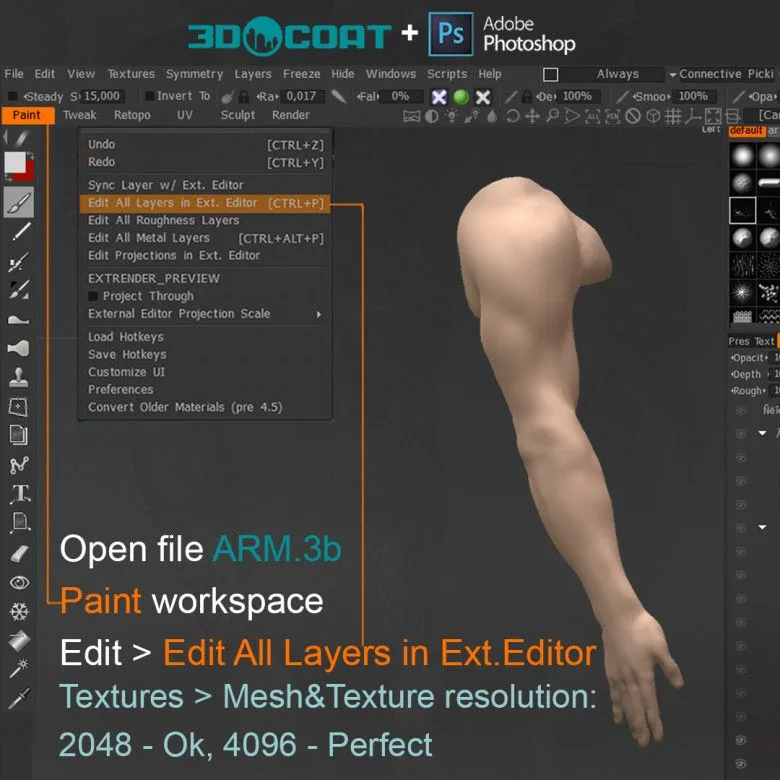Toggle the third layer visibility eye
This screenshot has height=780, width=780.
click(x=741, y=458)
